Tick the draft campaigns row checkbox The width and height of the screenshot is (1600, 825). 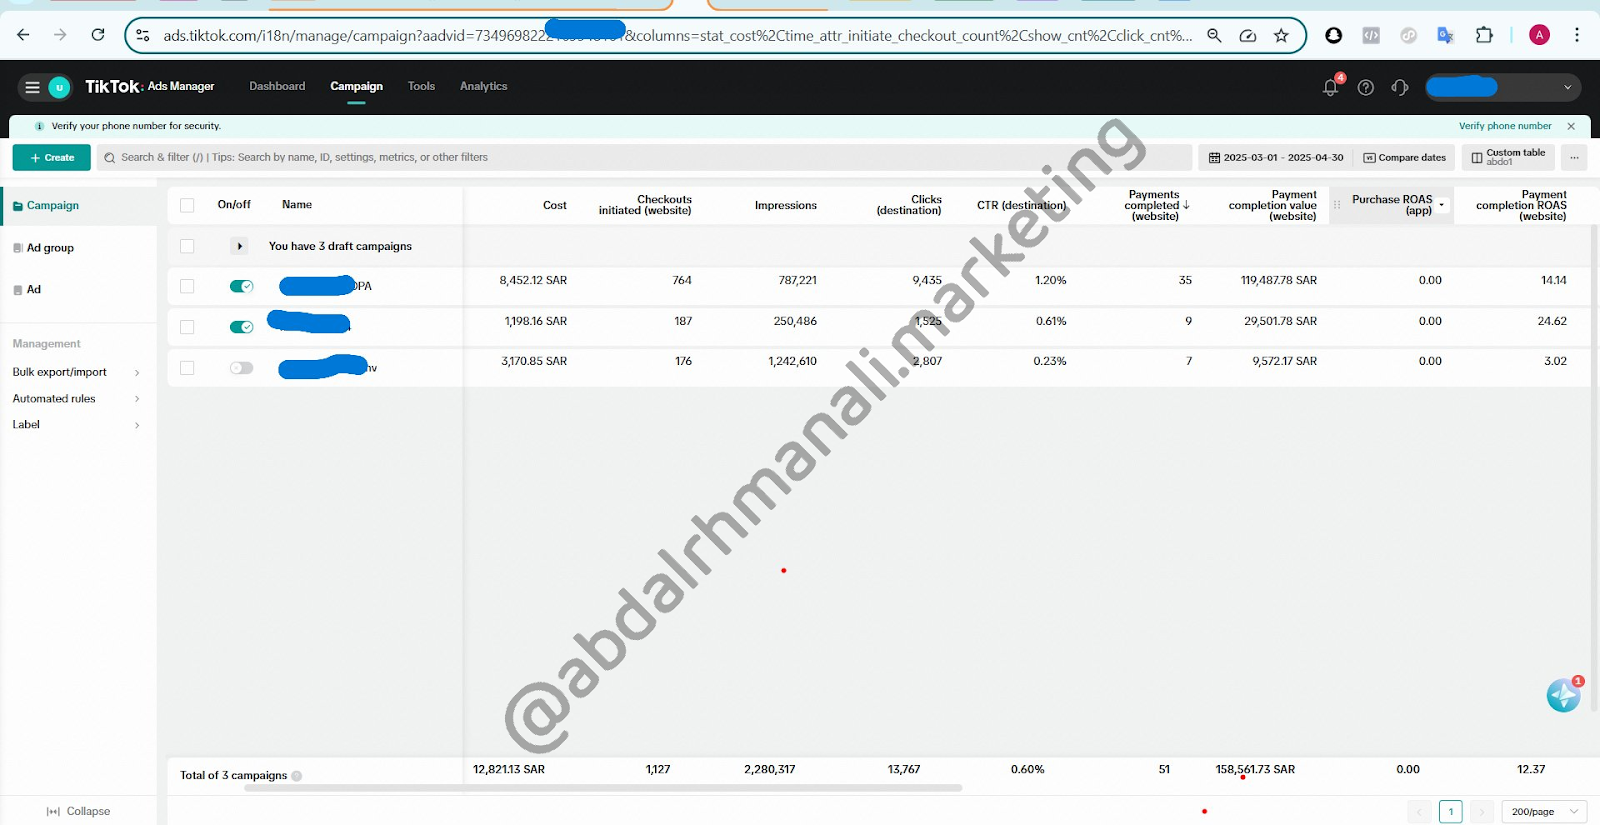pyautogui.click(x=187, y=246)
